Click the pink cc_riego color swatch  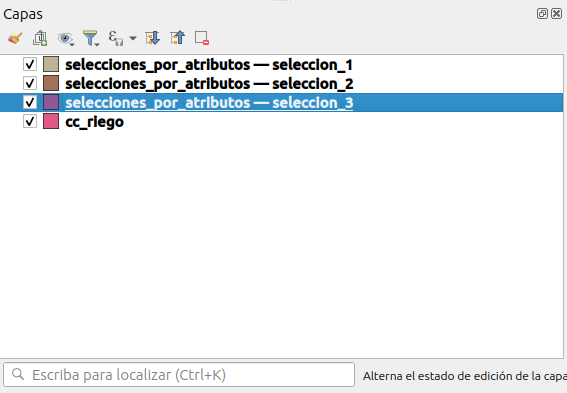pos(51,121)
